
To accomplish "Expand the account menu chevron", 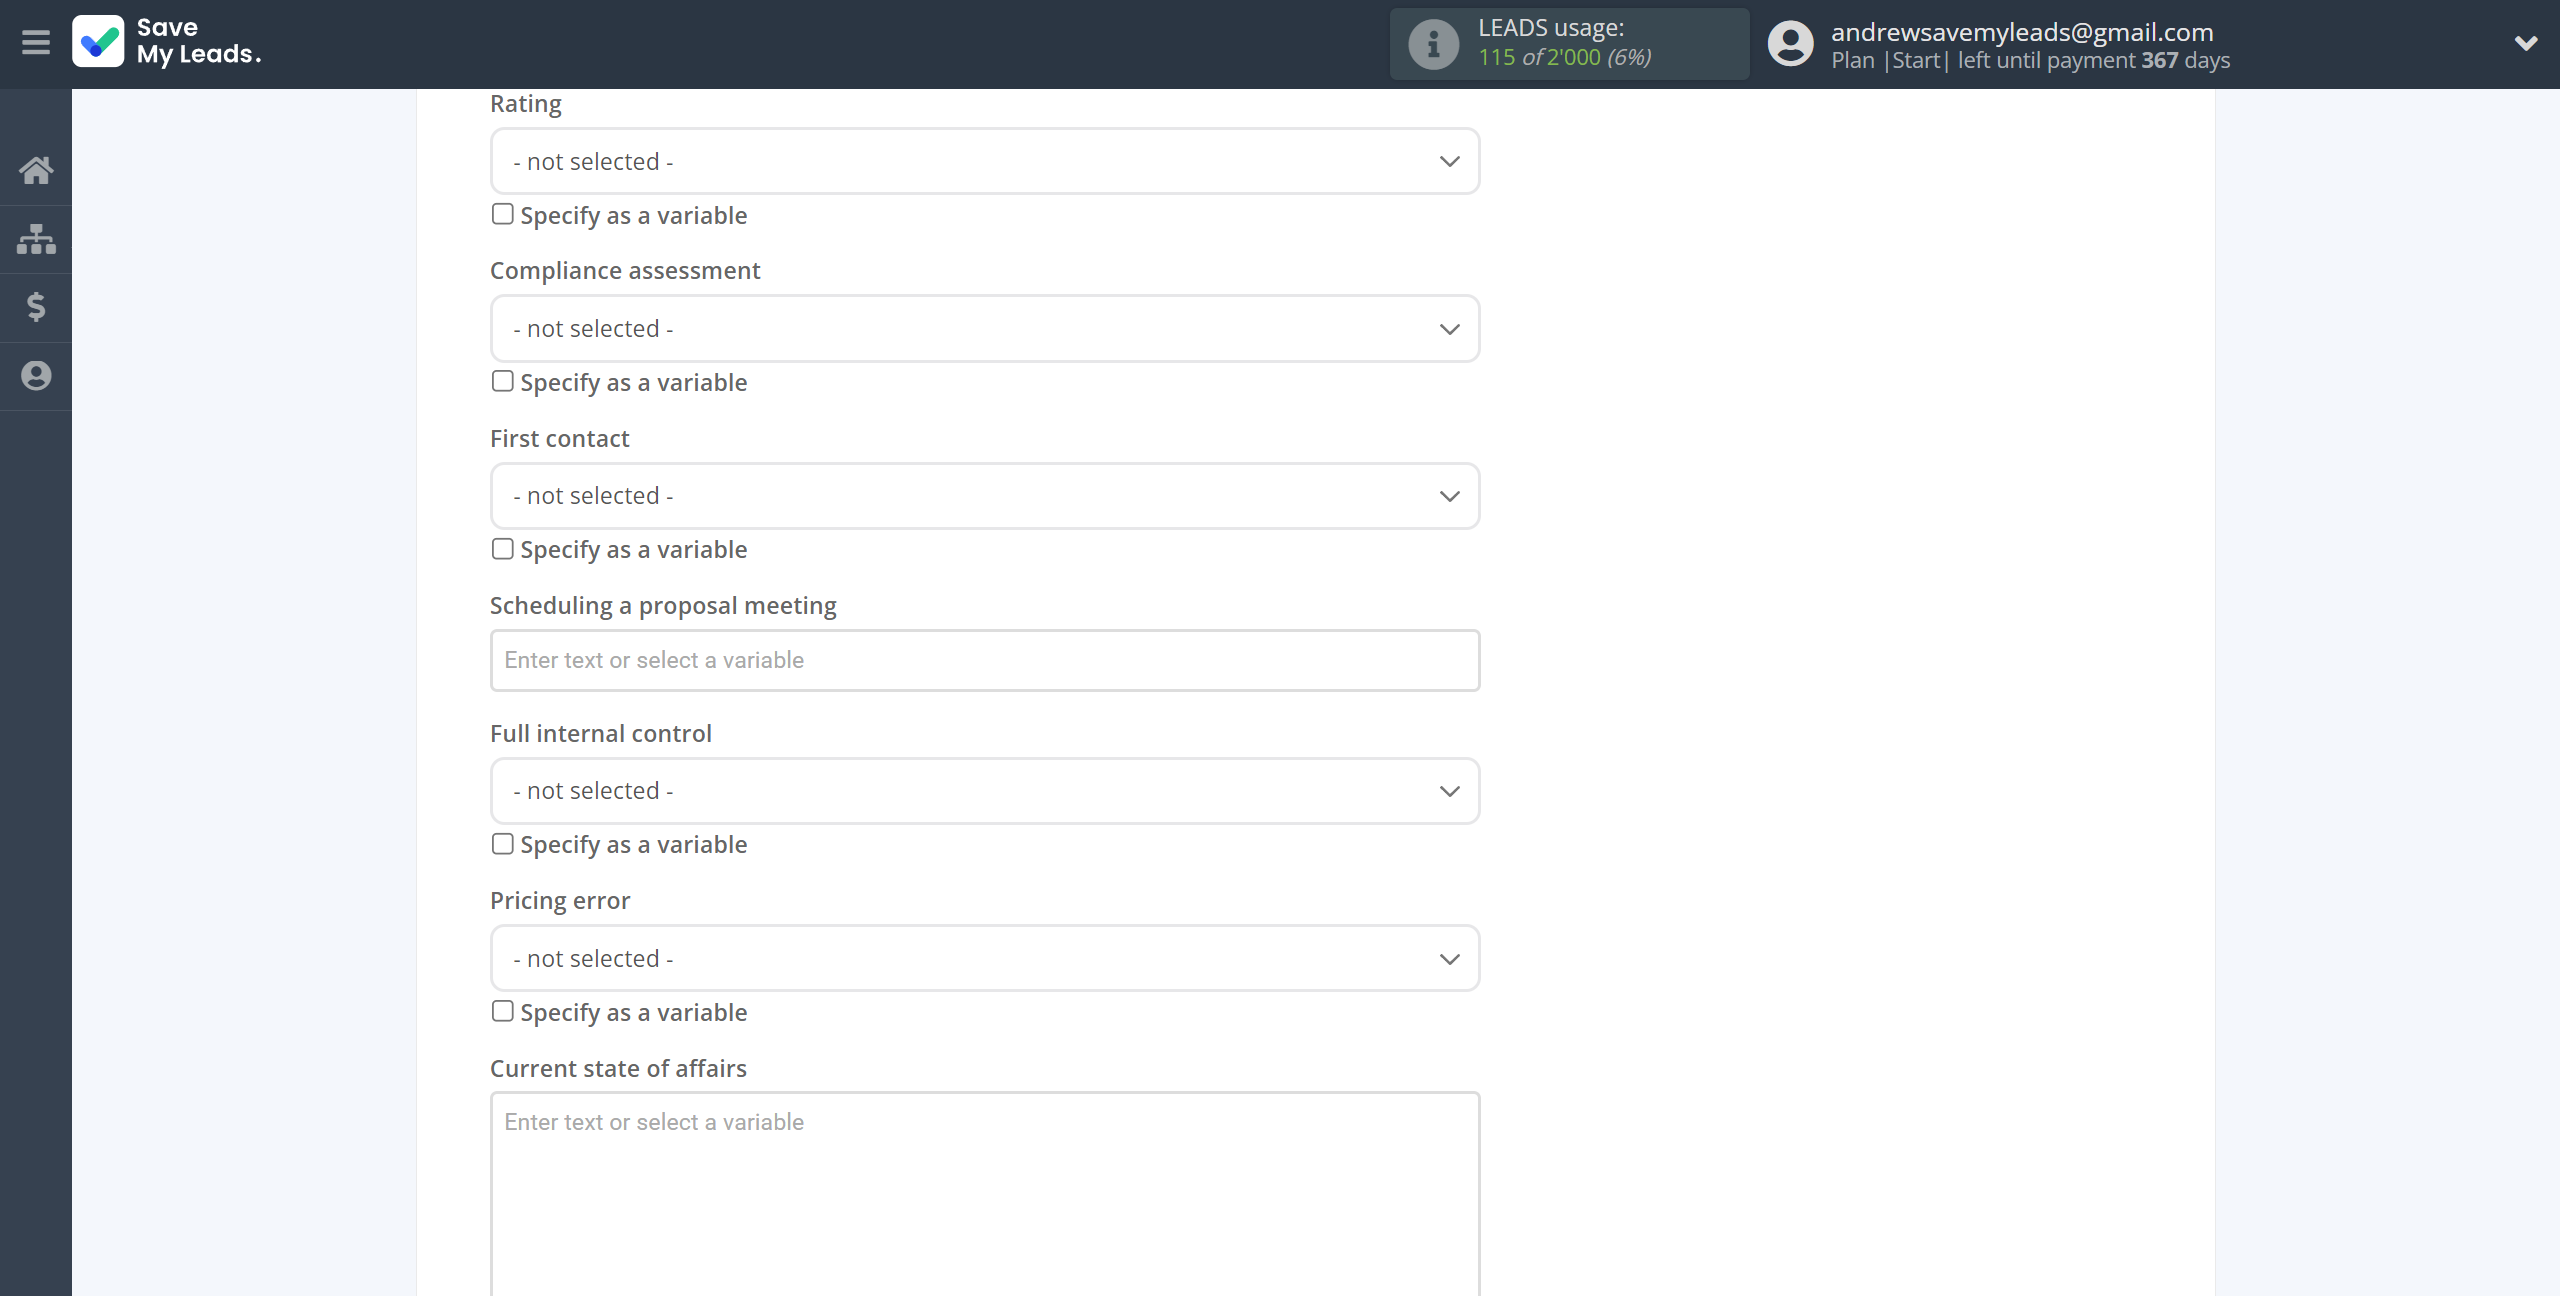I will pos(2526,43).
